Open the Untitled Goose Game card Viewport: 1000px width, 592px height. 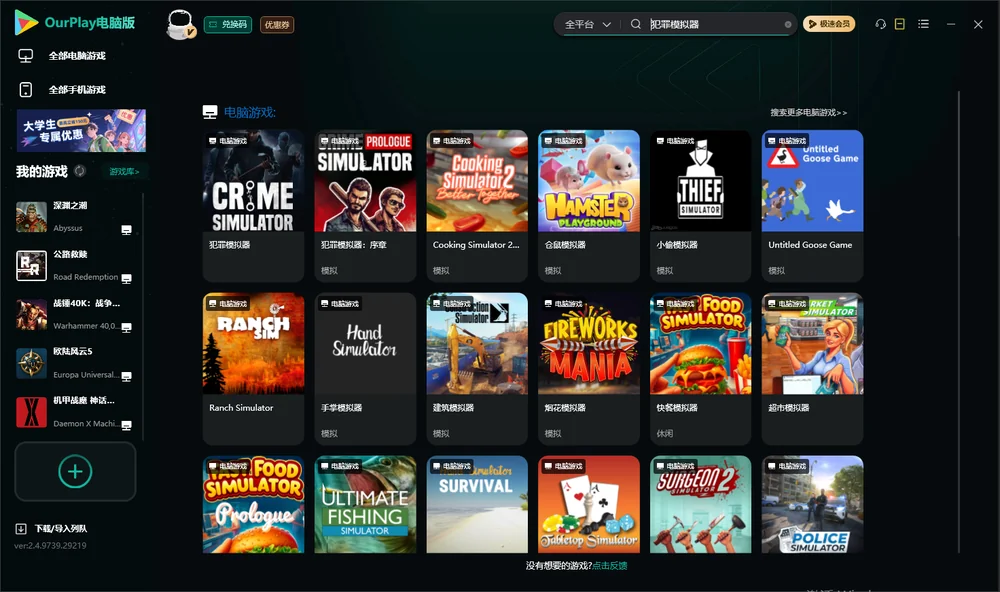tap(812, 205)
